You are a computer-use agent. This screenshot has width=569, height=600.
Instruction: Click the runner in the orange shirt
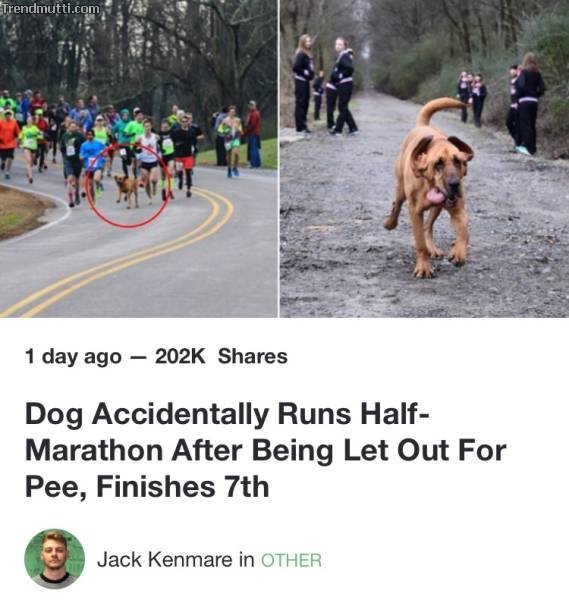(x=8, y=144)
